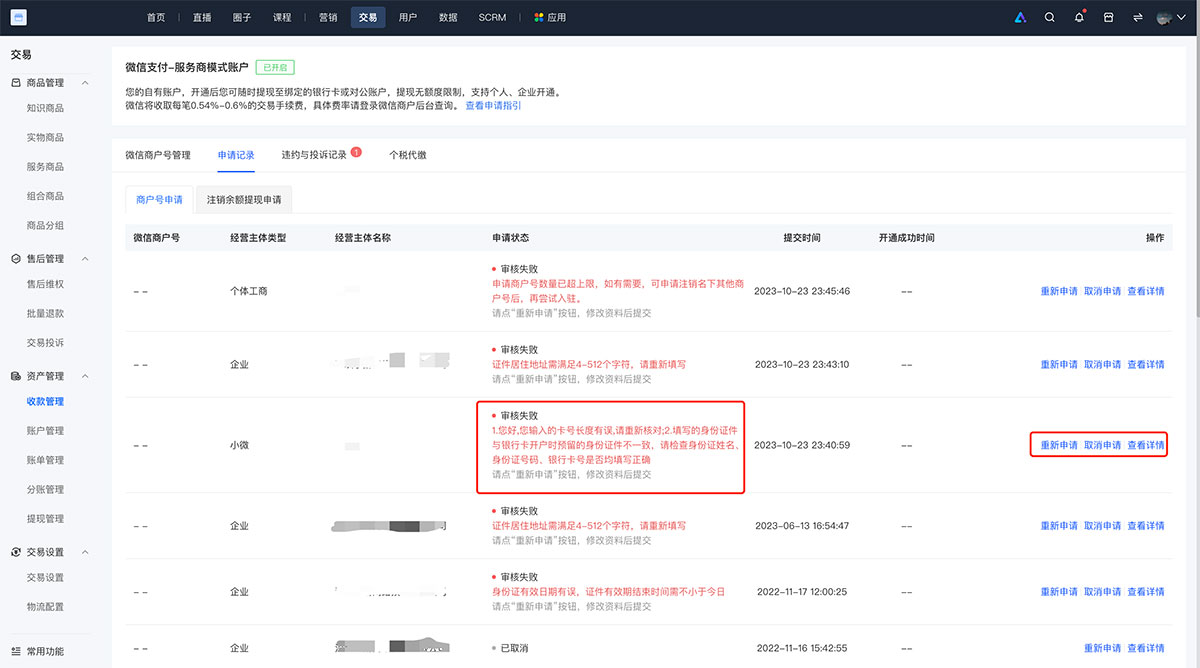Click 重新申请 for the 小微 row

coord(1059,445)
